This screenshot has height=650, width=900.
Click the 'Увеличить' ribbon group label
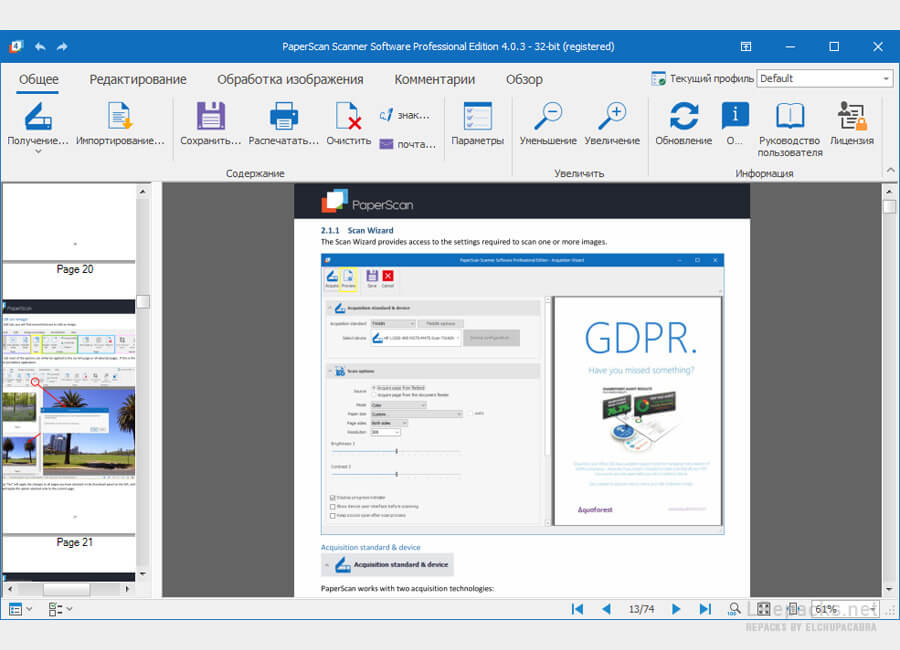coord(579,173)
